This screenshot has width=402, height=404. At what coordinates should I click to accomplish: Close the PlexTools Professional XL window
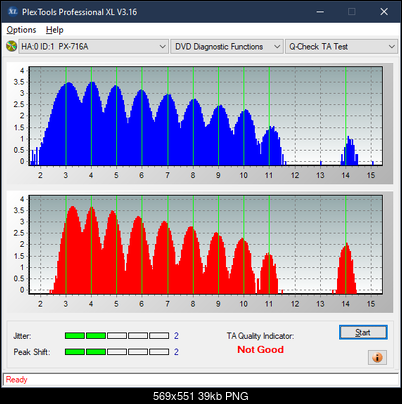[x=384, y=12]
